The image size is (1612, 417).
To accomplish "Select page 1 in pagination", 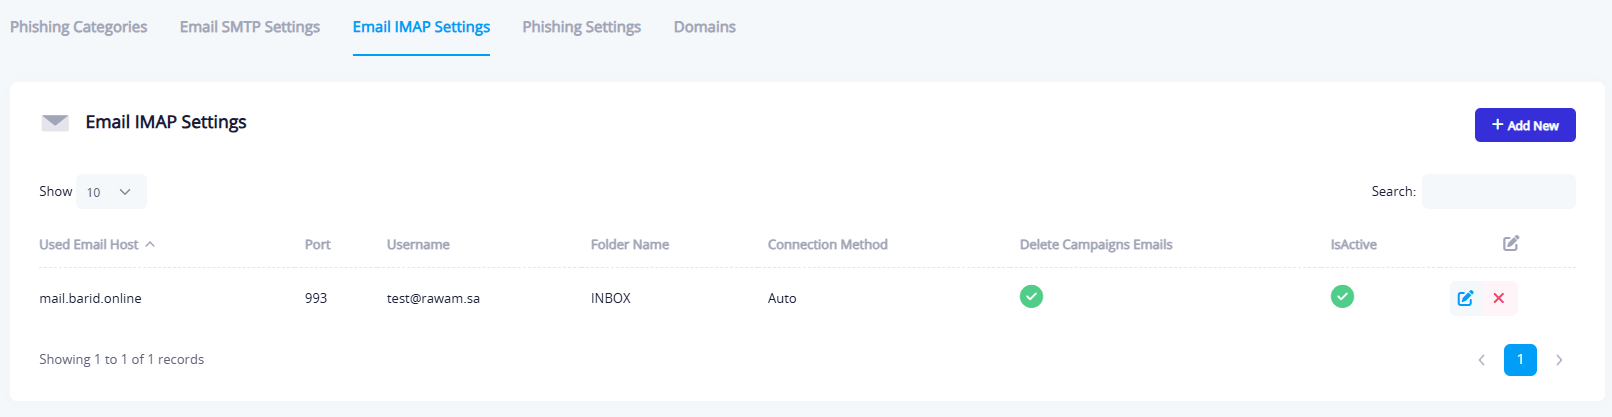I will point(1520,360).
